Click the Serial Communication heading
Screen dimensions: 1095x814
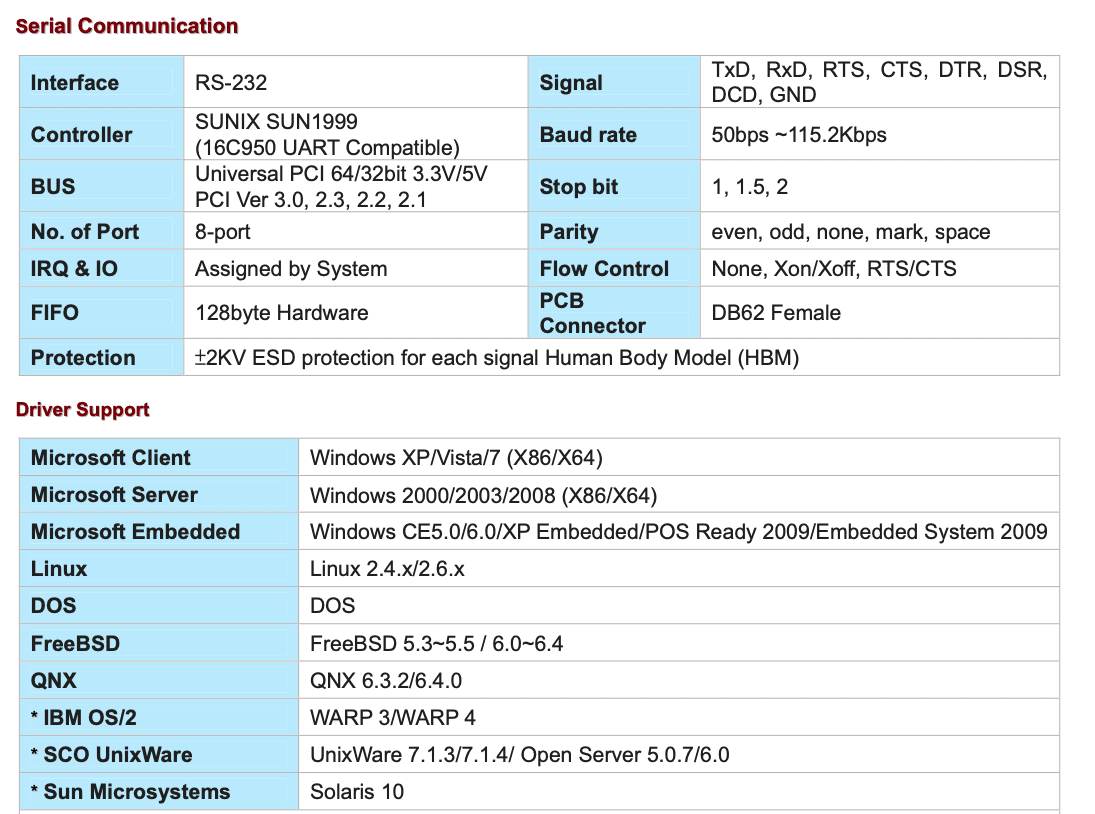pos(127,27)
